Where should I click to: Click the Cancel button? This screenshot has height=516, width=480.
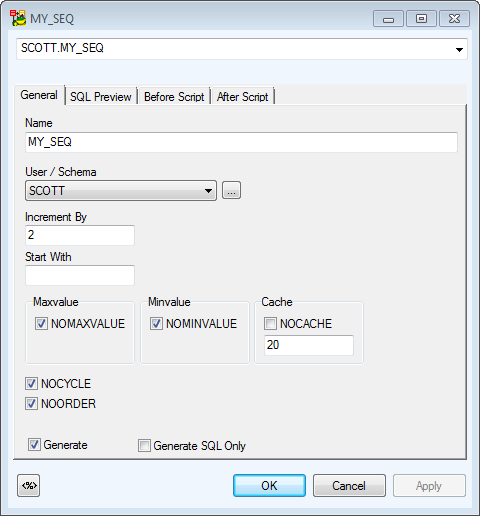click(x=349, y=486)
